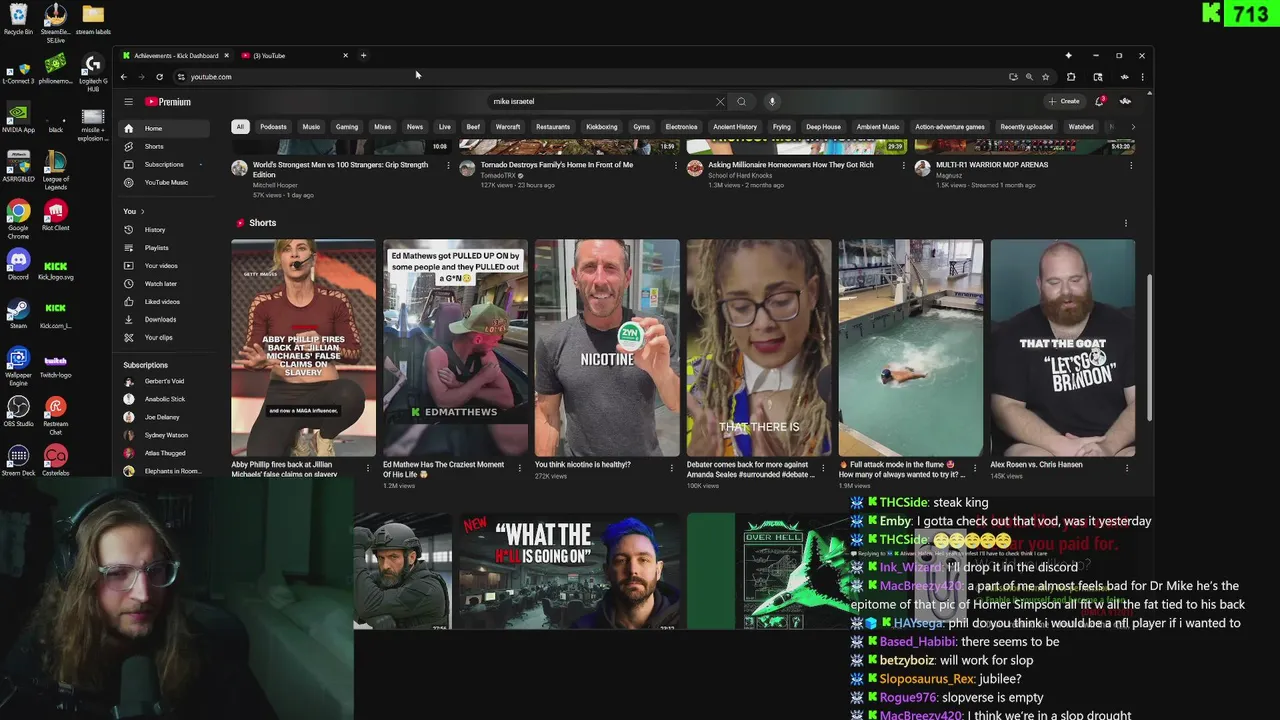This screenshot has height=720, width=1280.
Task: Open Liked videos in sidebar
Action: click(163, 302)
